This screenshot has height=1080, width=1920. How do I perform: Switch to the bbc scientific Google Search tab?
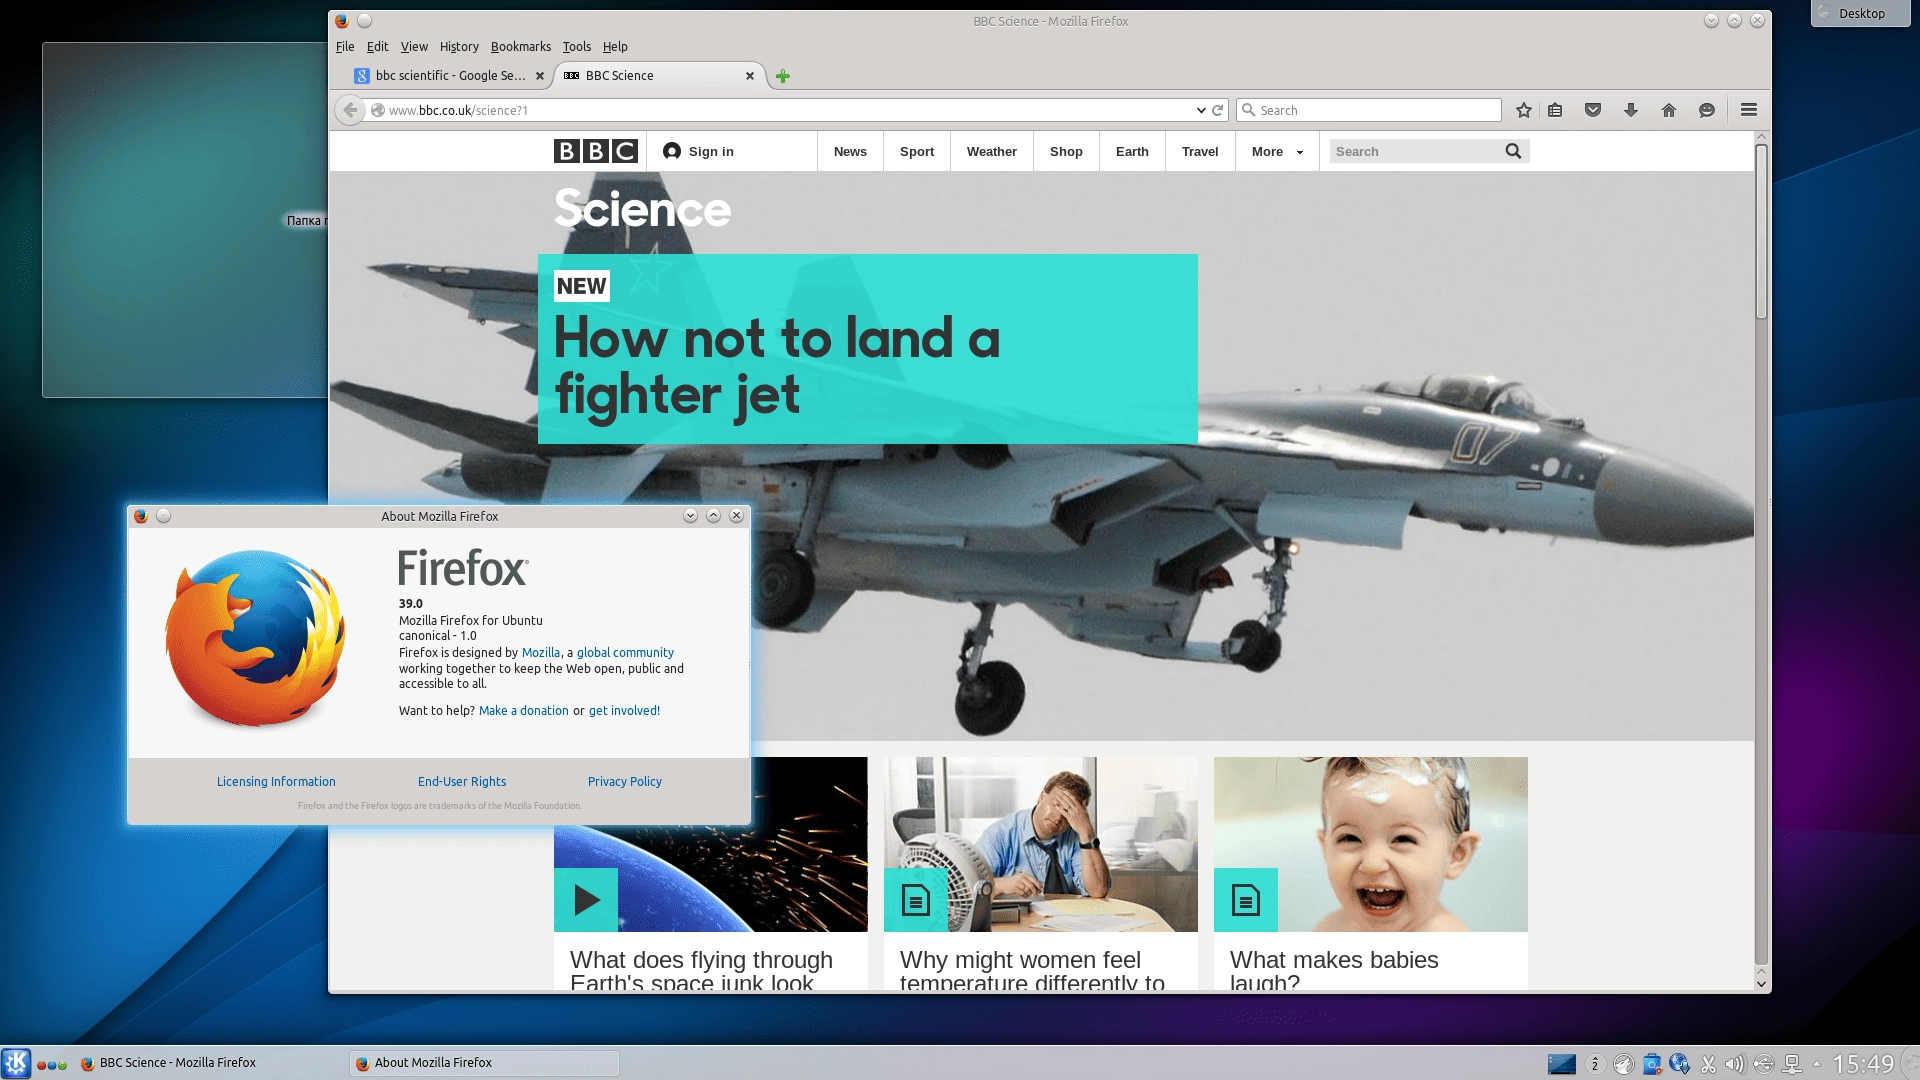(x=450, y=76)
